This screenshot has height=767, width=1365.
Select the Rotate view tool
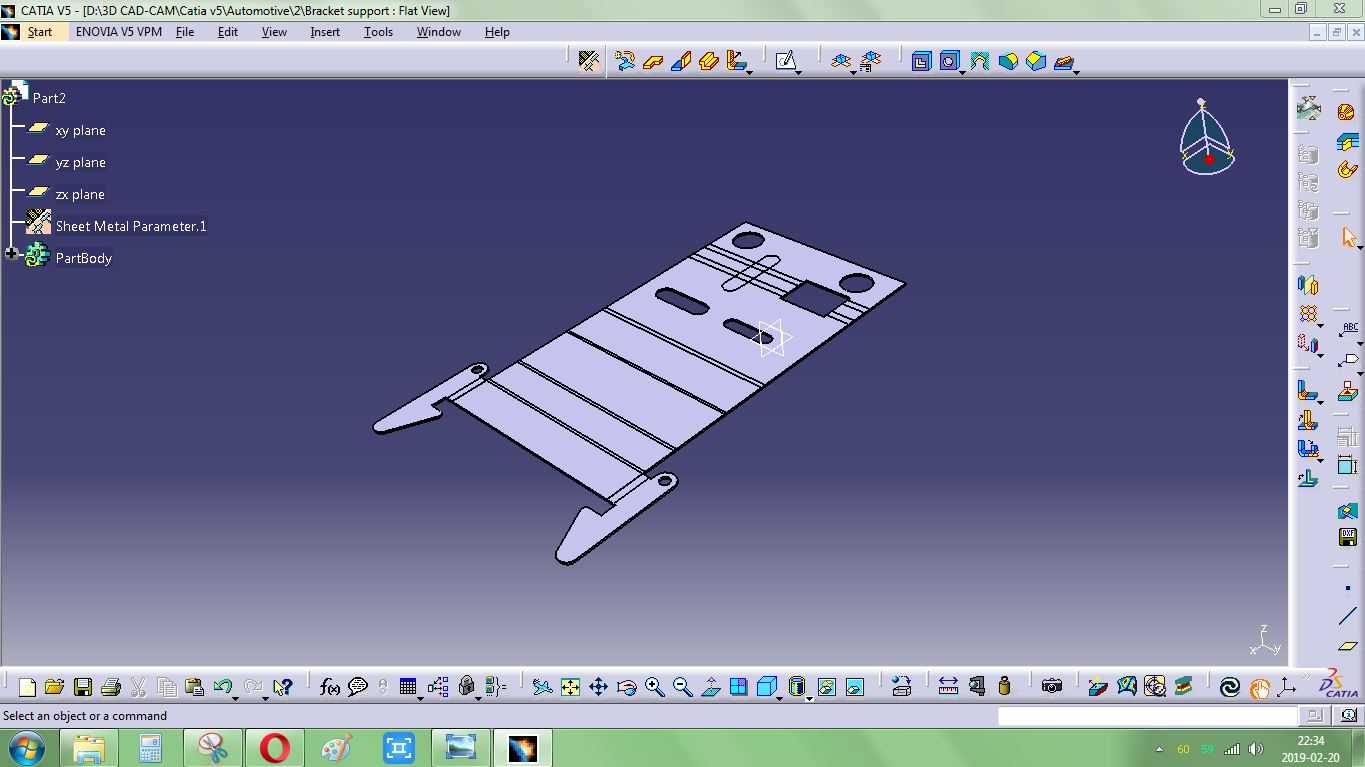click(x=626, y=687)
